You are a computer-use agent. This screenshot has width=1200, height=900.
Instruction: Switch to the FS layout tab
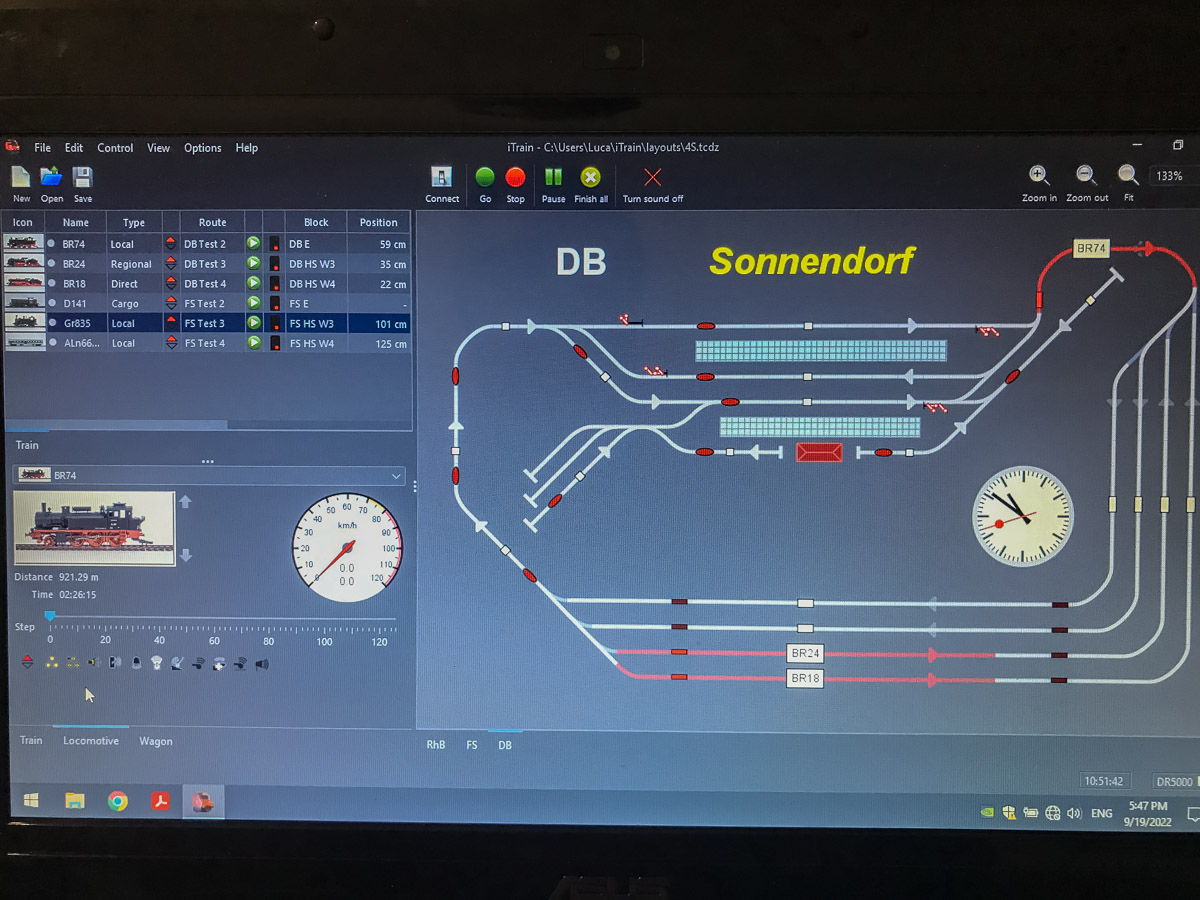click(x=471, y=745)
